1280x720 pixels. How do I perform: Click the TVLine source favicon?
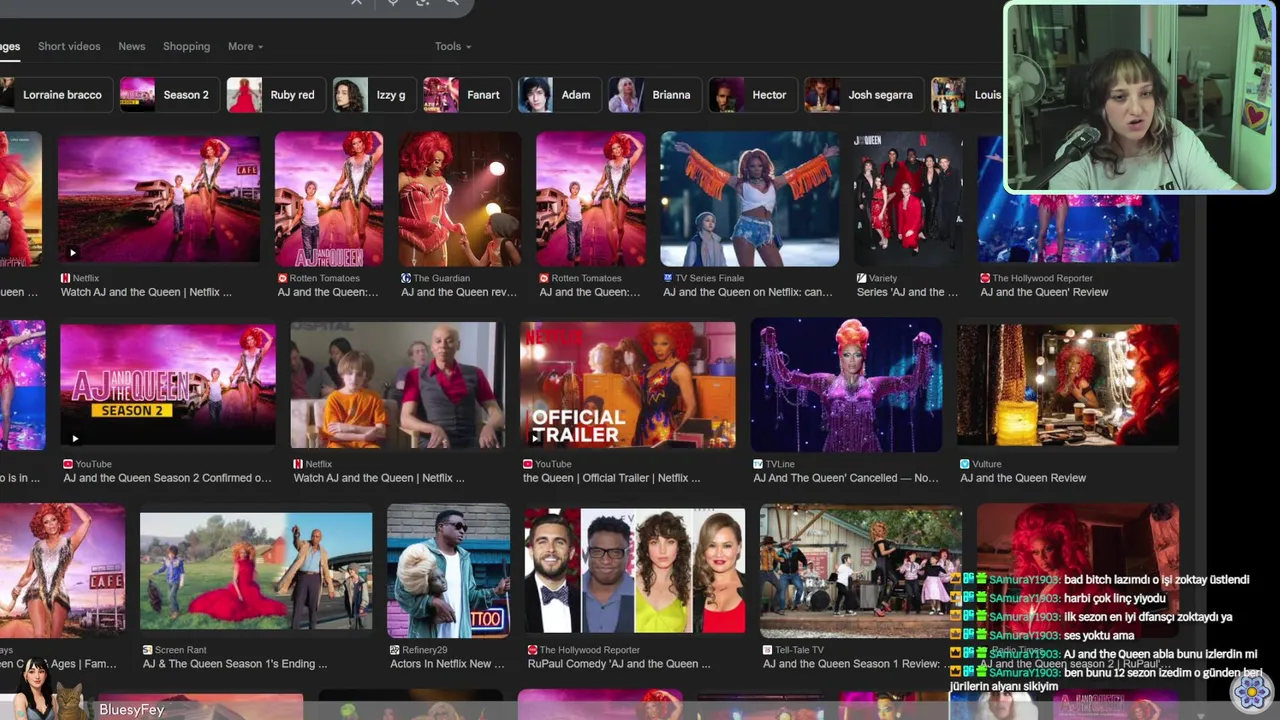coord(758,464)
